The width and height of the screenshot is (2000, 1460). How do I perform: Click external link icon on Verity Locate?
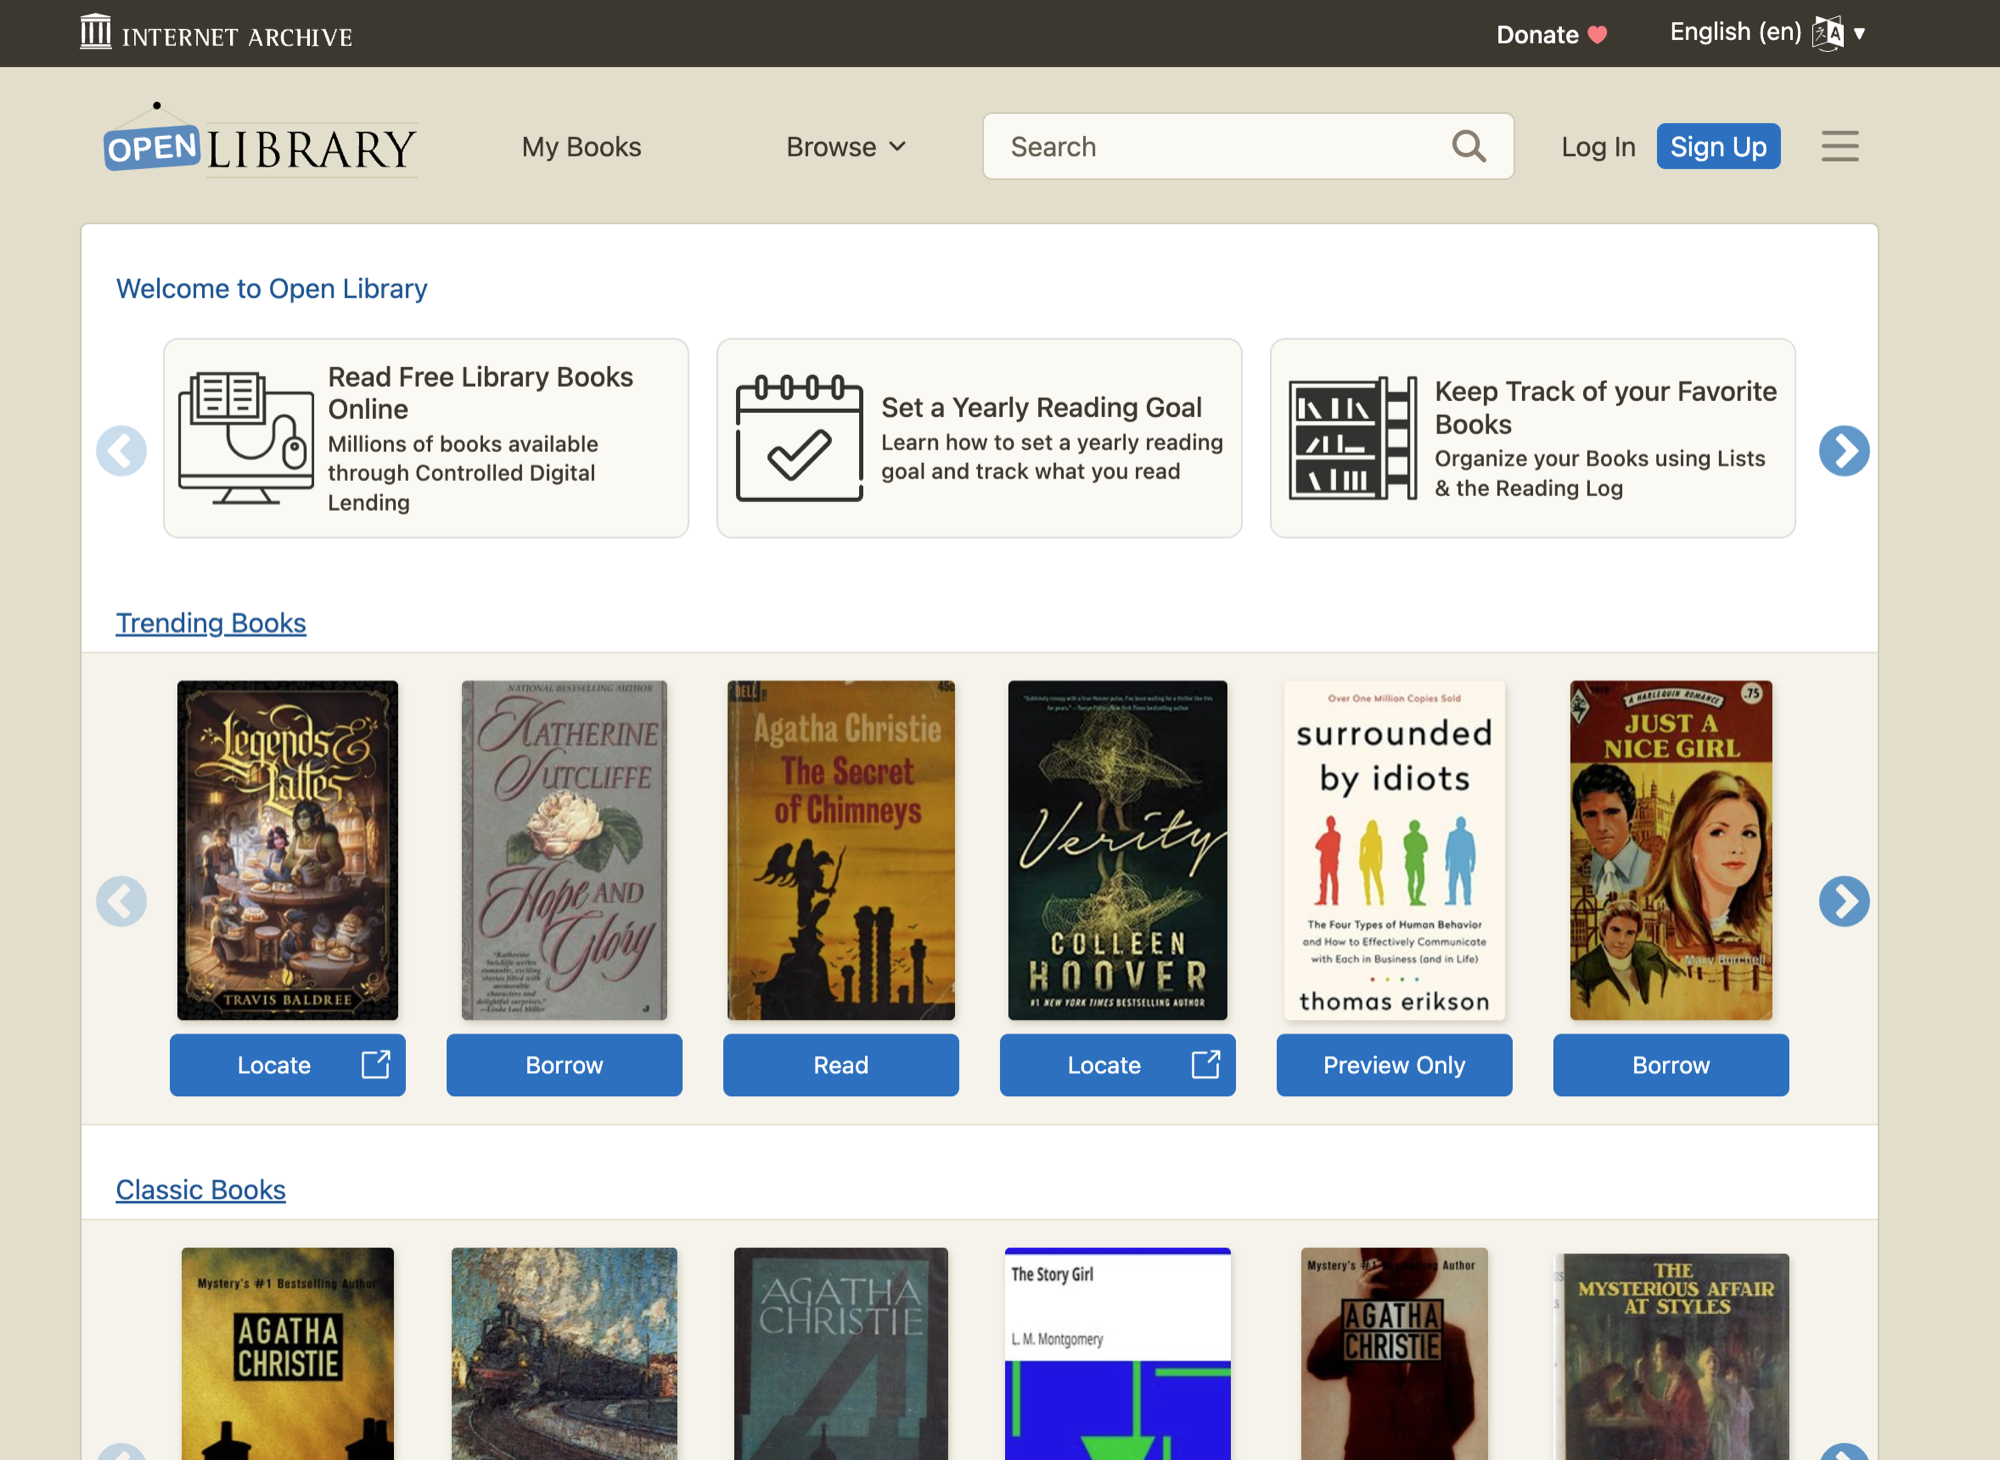1206,1064
